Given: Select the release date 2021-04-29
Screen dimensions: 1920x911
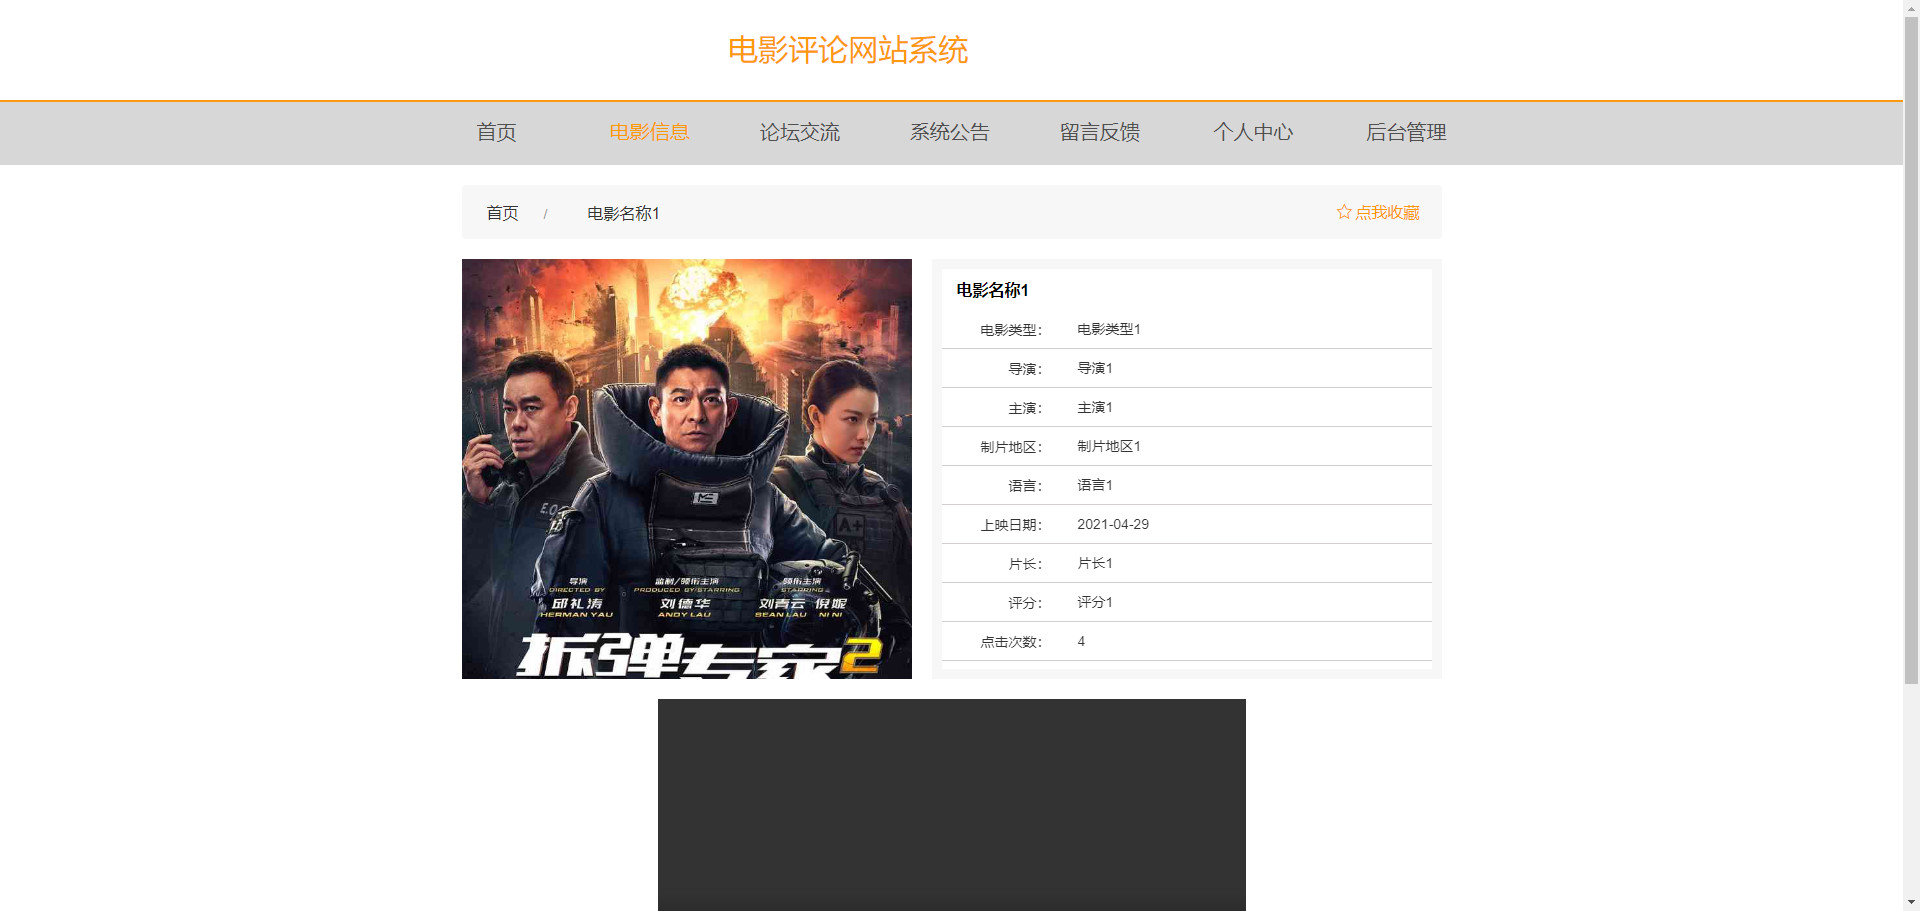Looking at the screenshot, I should coord(1113,524).
